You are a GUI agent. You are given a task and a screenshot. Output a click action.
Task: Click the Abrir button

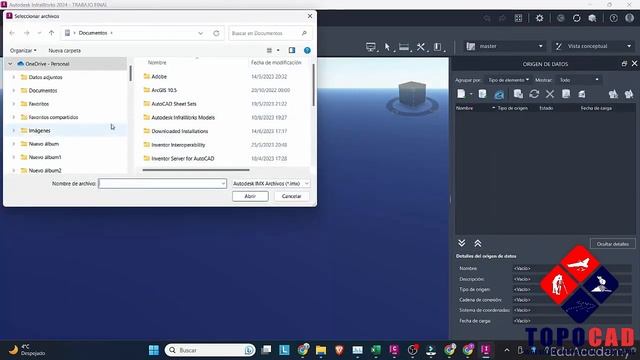click(x=250, y=196)
